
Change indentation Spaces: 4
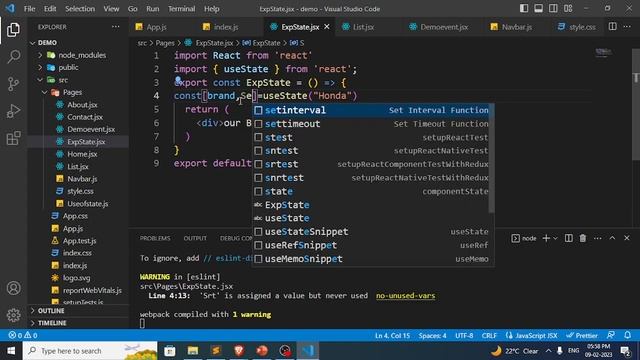432,336
